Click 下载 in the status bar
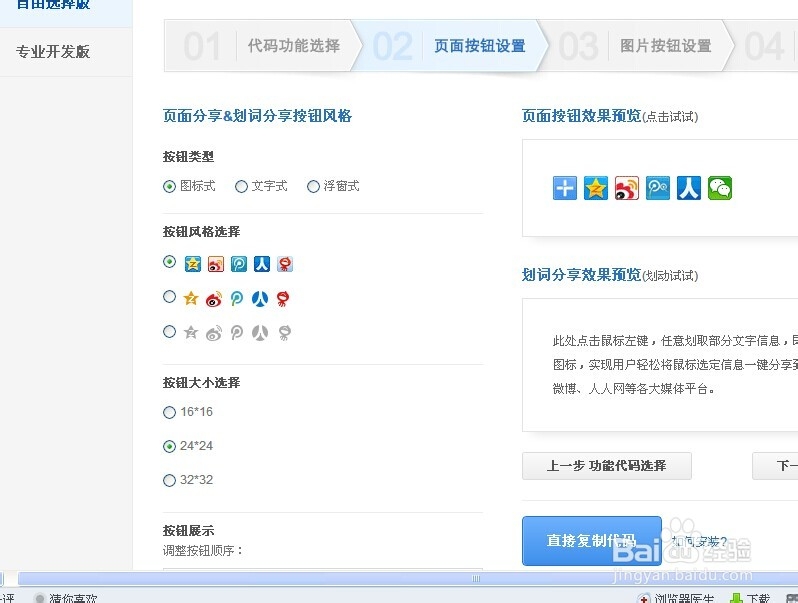Screen dimensions: 798x603 click(x=757, y=598)
